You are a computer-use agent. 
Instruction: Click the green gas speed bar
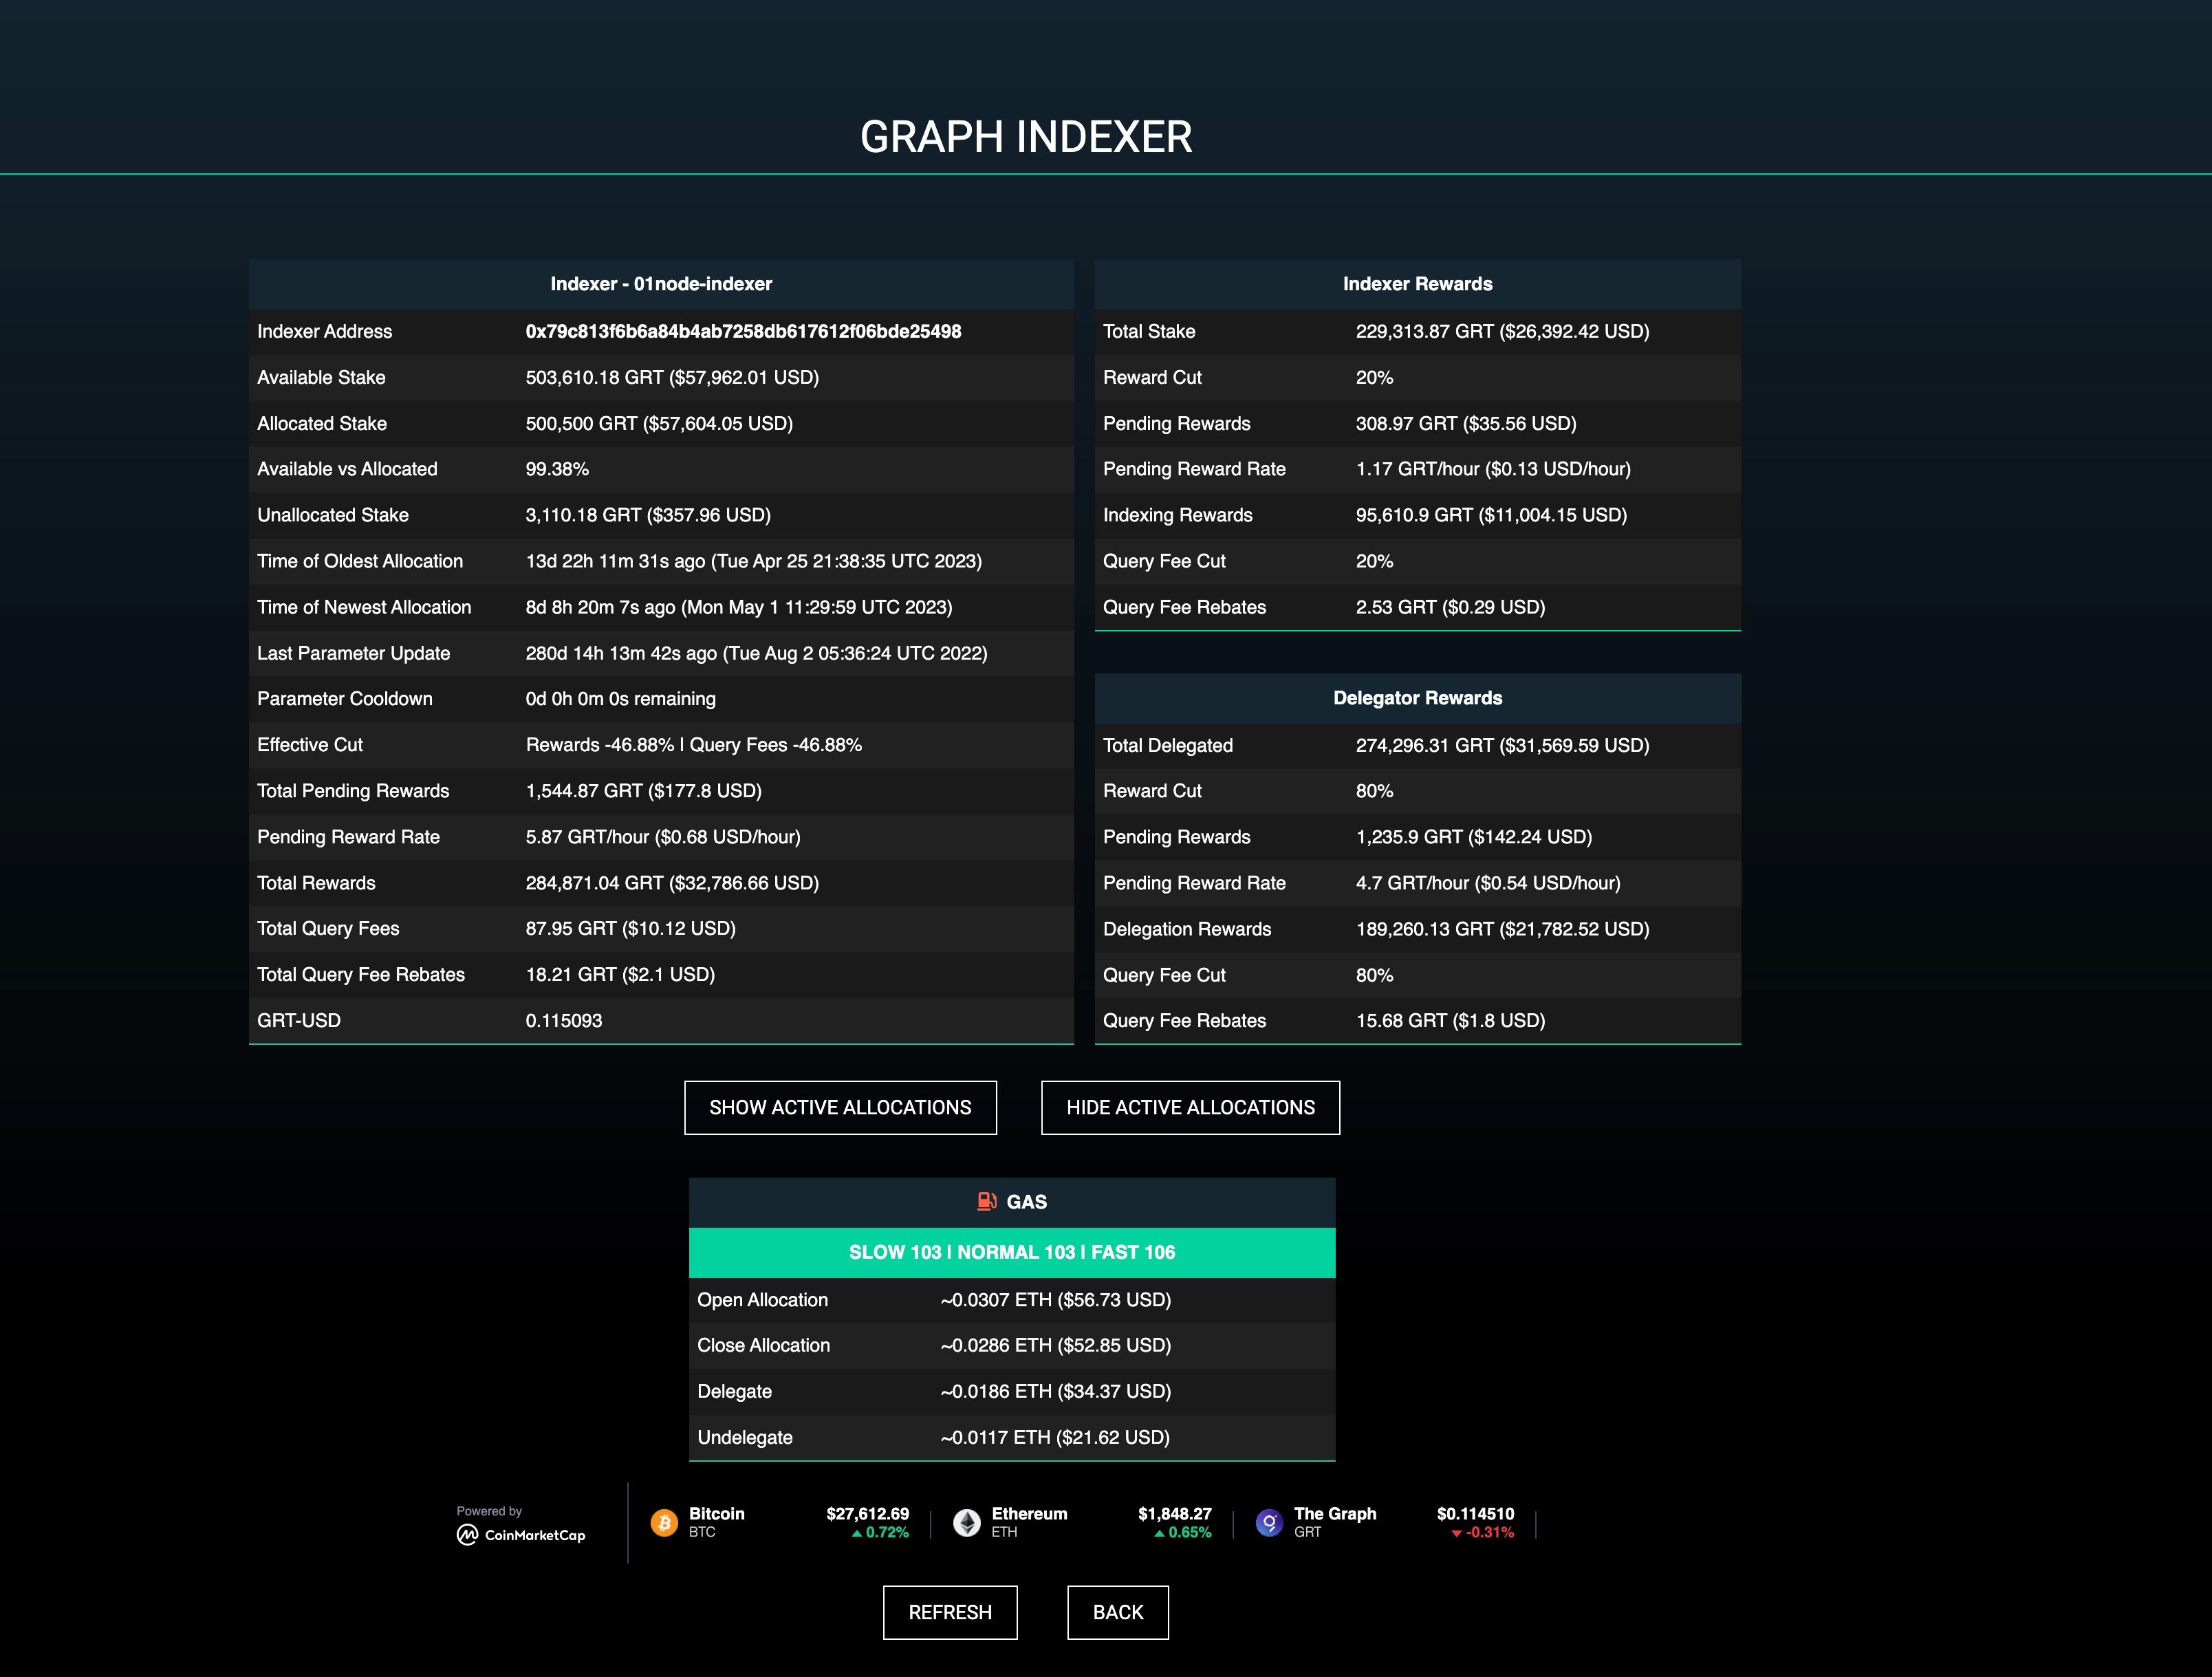coord(1011,1252)
